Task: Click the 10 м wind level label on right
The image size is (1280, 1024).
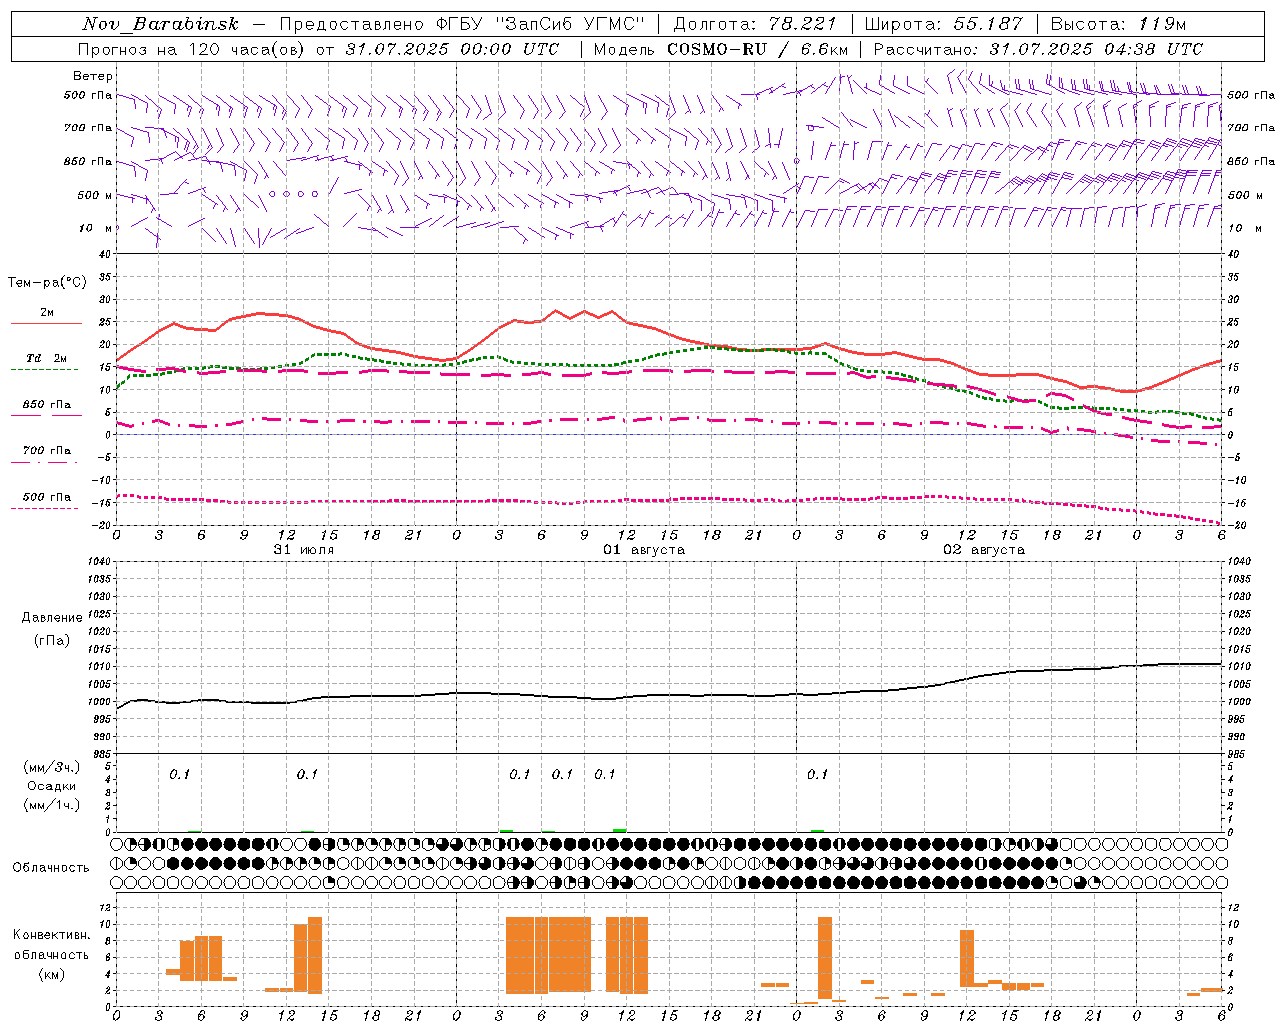Action: (1245, 229)
